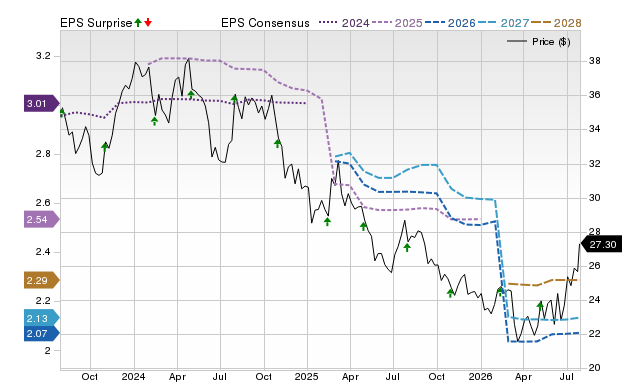Click the surprise arrow at the chart's left edge
640x382 pixels.
click(x=62, y=112)
